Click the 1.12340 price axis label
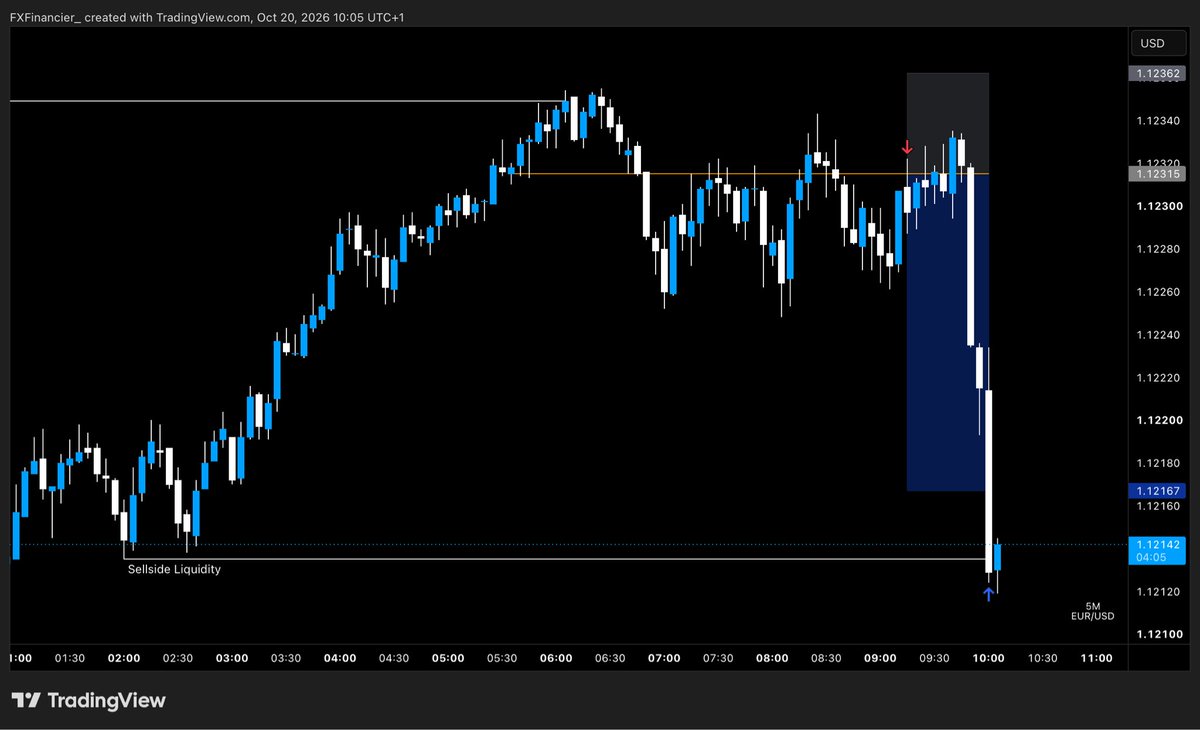The height and width of the screenshot is (730, 1200). pos(1159,121)
